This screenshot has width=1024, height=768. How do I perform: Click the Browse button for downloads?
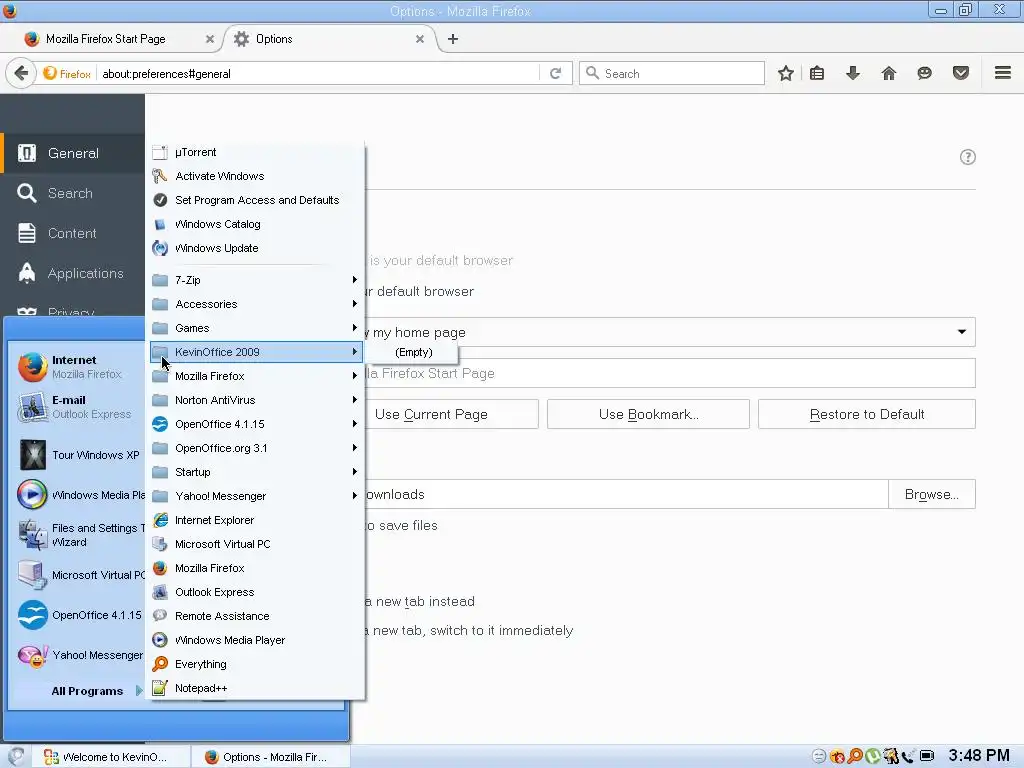click(932, 494)
